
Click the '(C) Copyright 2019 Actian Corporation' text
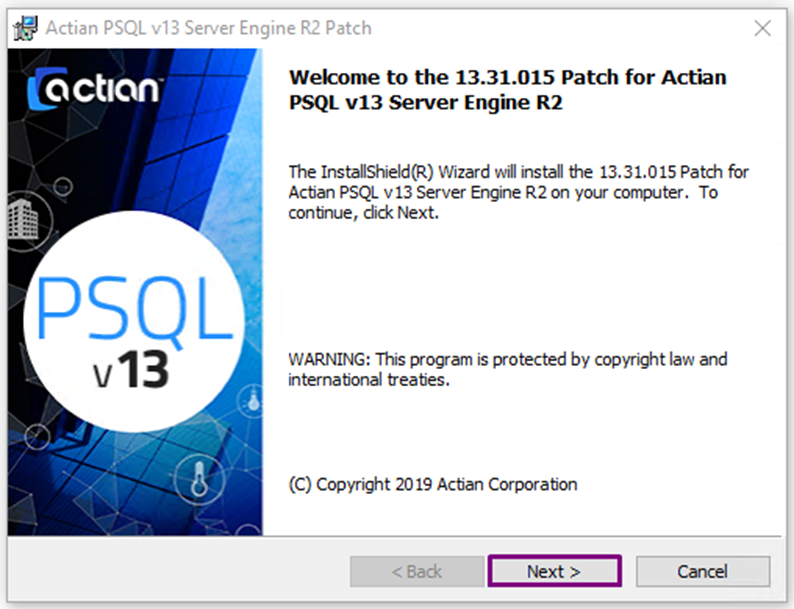[x=433, y=484]
